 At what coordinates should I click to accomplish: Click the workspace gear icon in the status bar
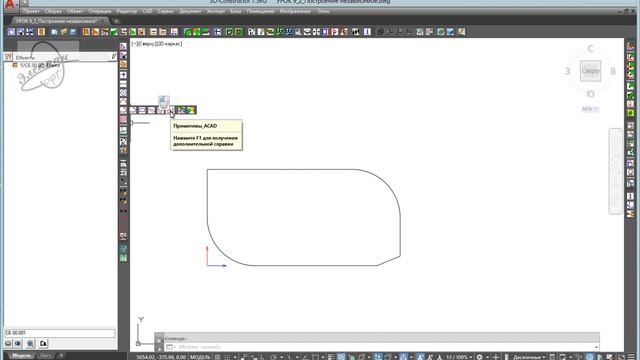(x=480, y=357)
